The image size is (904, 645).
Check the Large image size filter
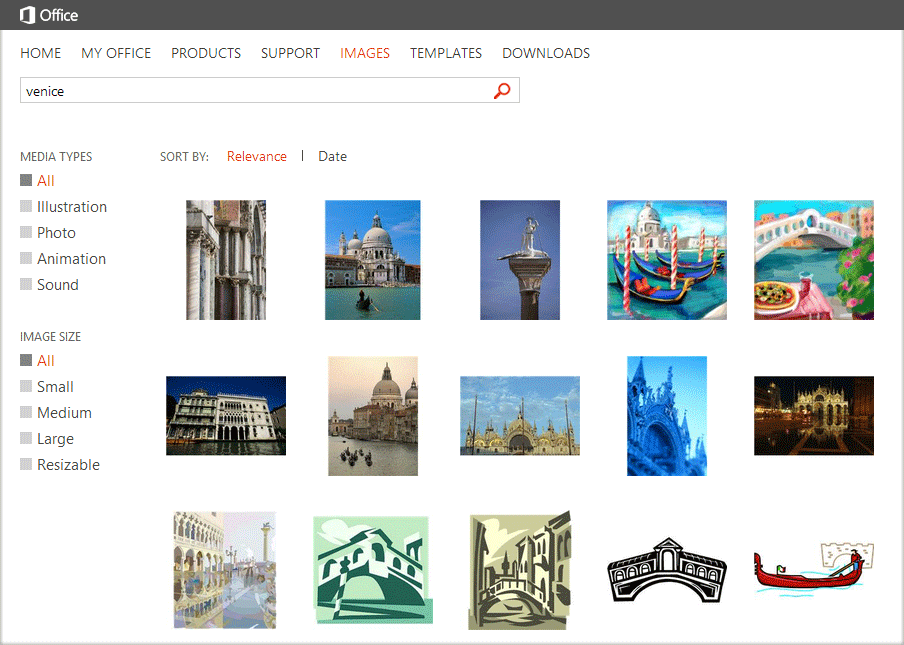(x=25, y=438)
